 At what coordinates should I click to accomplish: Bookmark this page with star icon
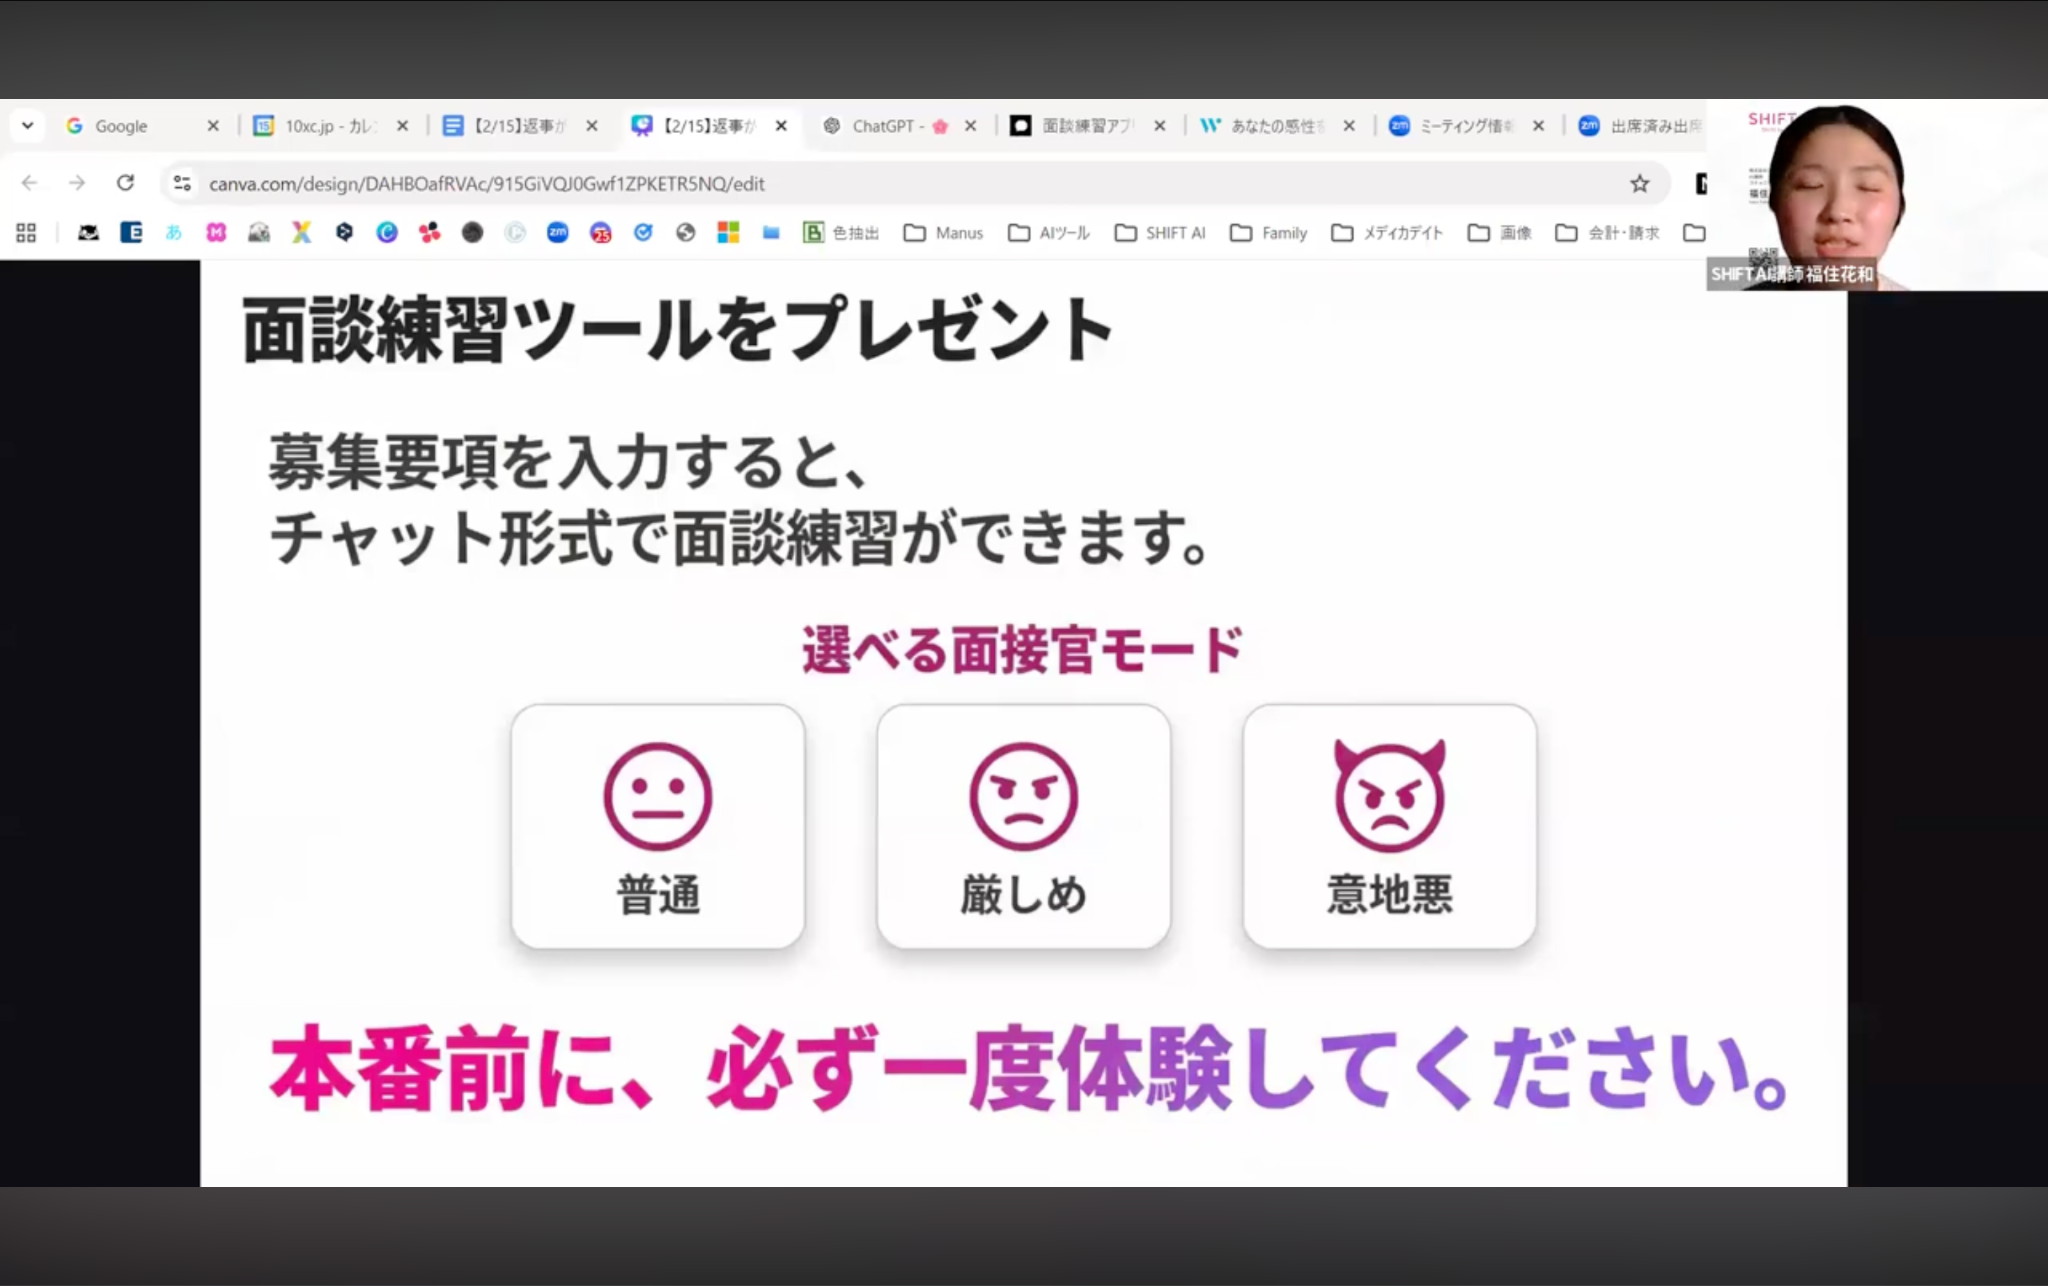click(1639, 183)
